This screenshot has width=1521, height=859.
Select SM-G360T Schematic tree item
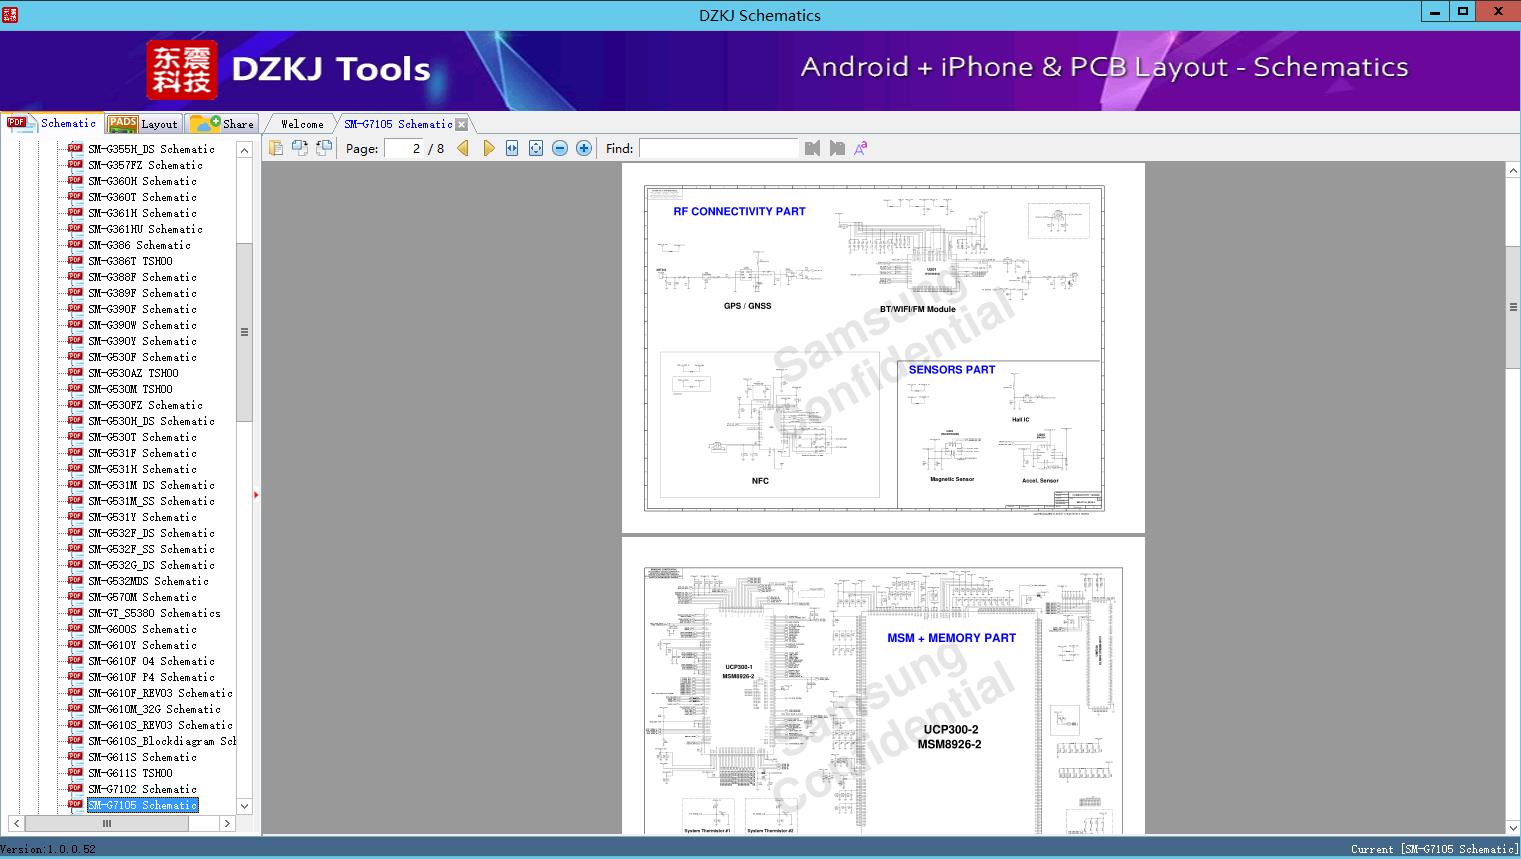coord(142,197)
